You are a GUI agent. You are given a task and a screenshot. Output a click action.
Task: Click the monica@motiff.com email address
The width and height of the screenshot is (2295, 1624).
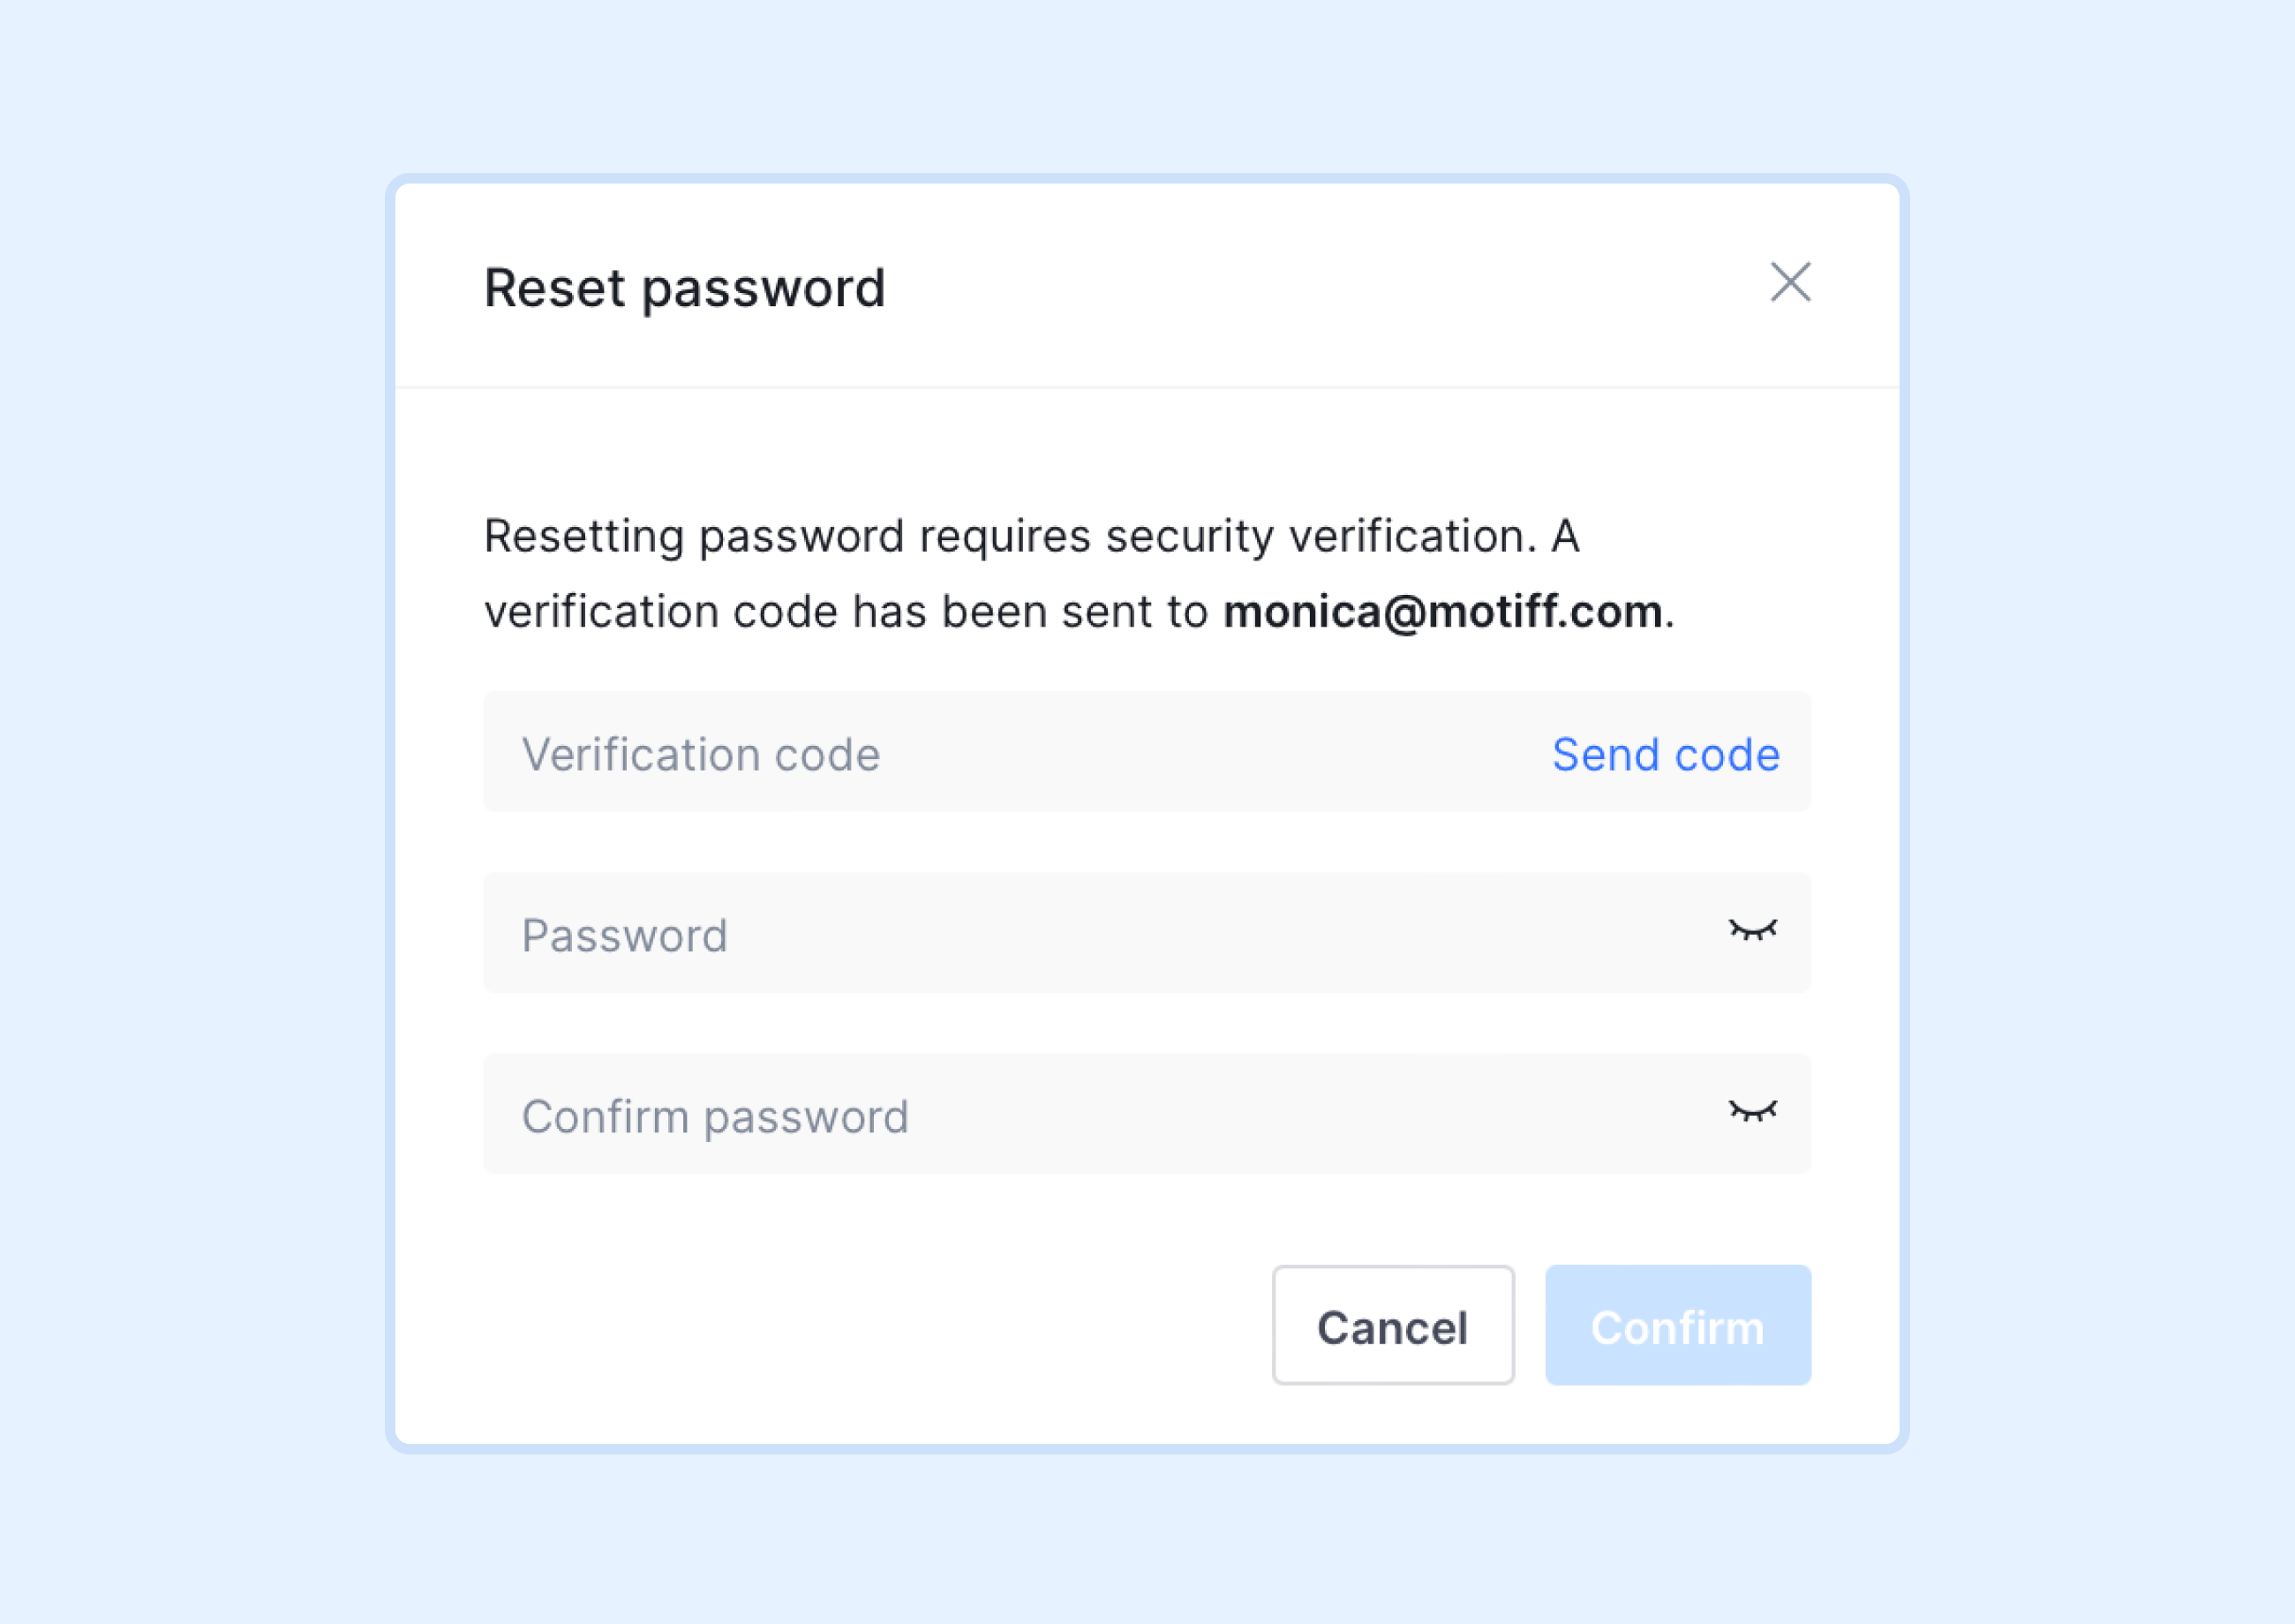coord(1443,612)
